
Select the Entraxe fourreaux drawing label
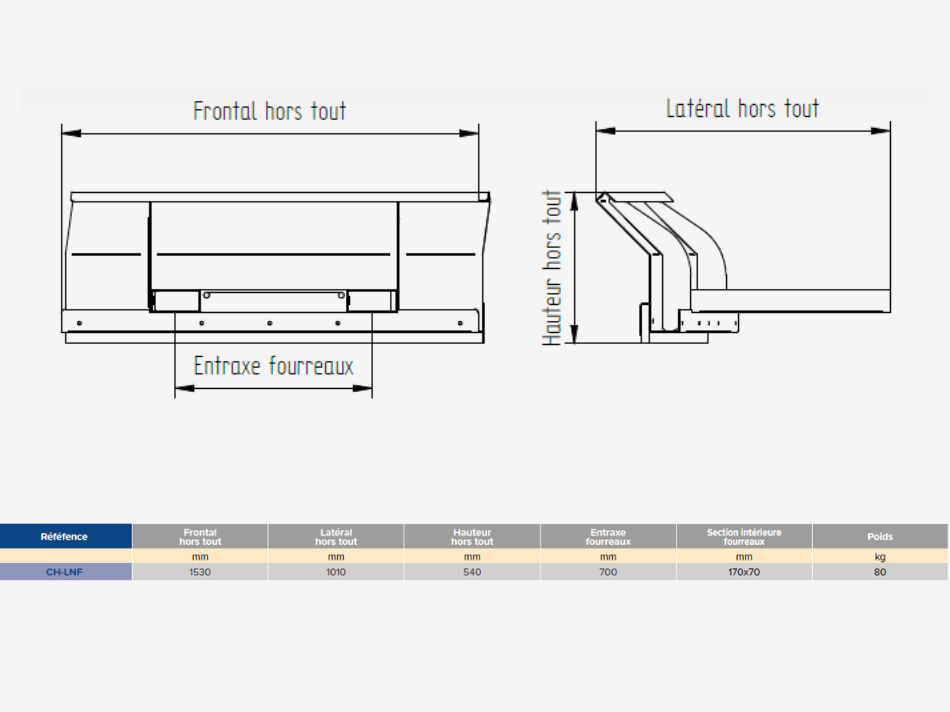(273, 366)
